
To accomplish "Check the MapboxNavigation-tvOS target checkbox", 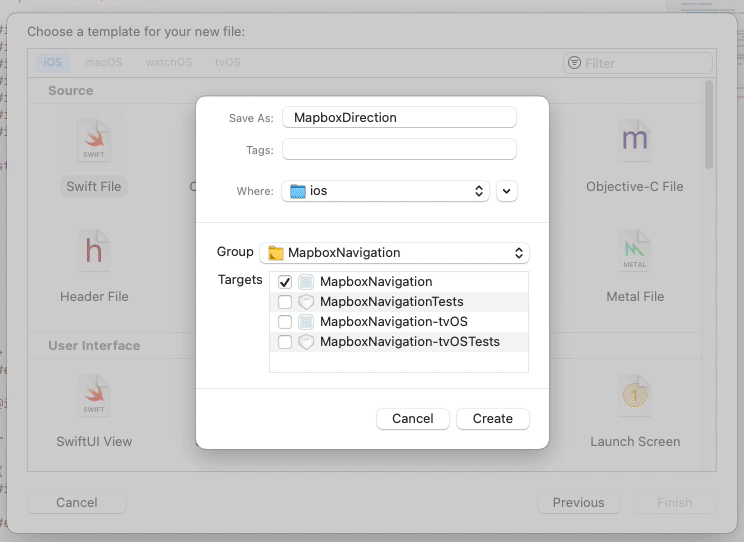I will (285, 322).
